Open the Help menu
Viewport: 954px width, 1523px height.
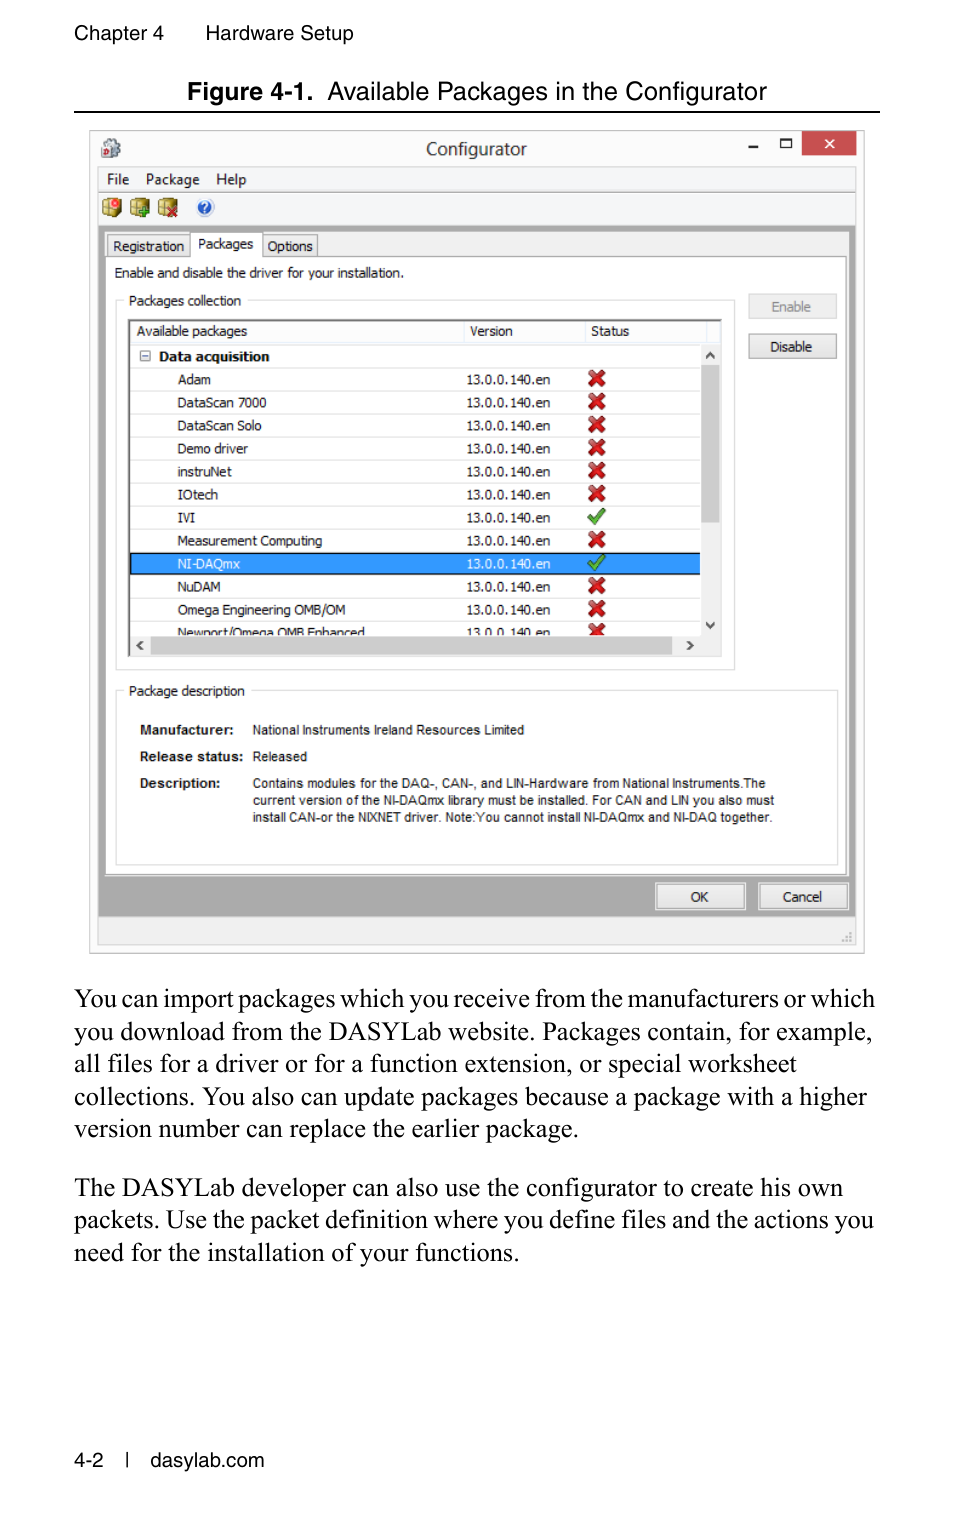click(231, 179)
